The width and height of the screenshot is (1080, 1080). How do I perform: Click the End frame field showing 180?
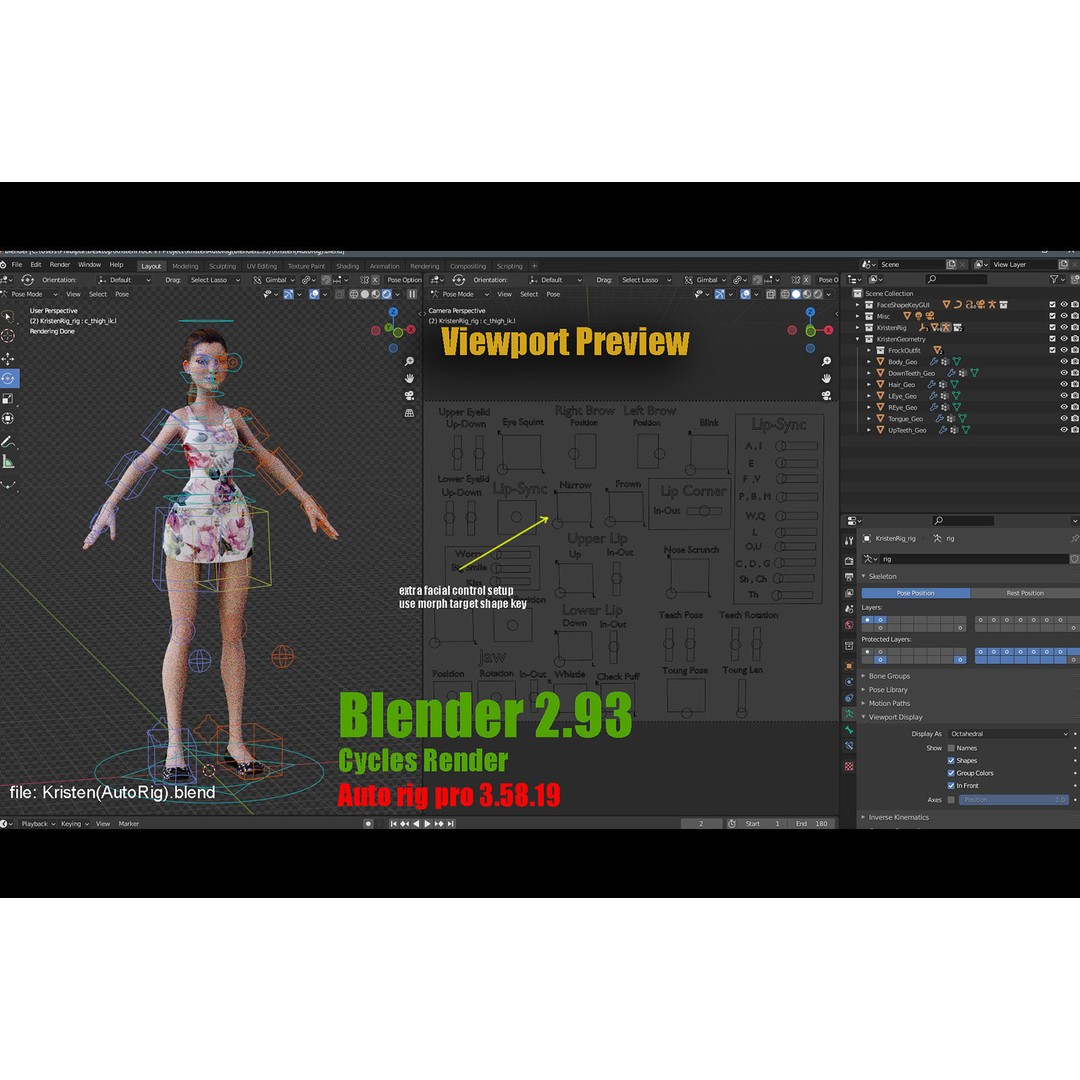pyautogui.click(x=813, y=824)
